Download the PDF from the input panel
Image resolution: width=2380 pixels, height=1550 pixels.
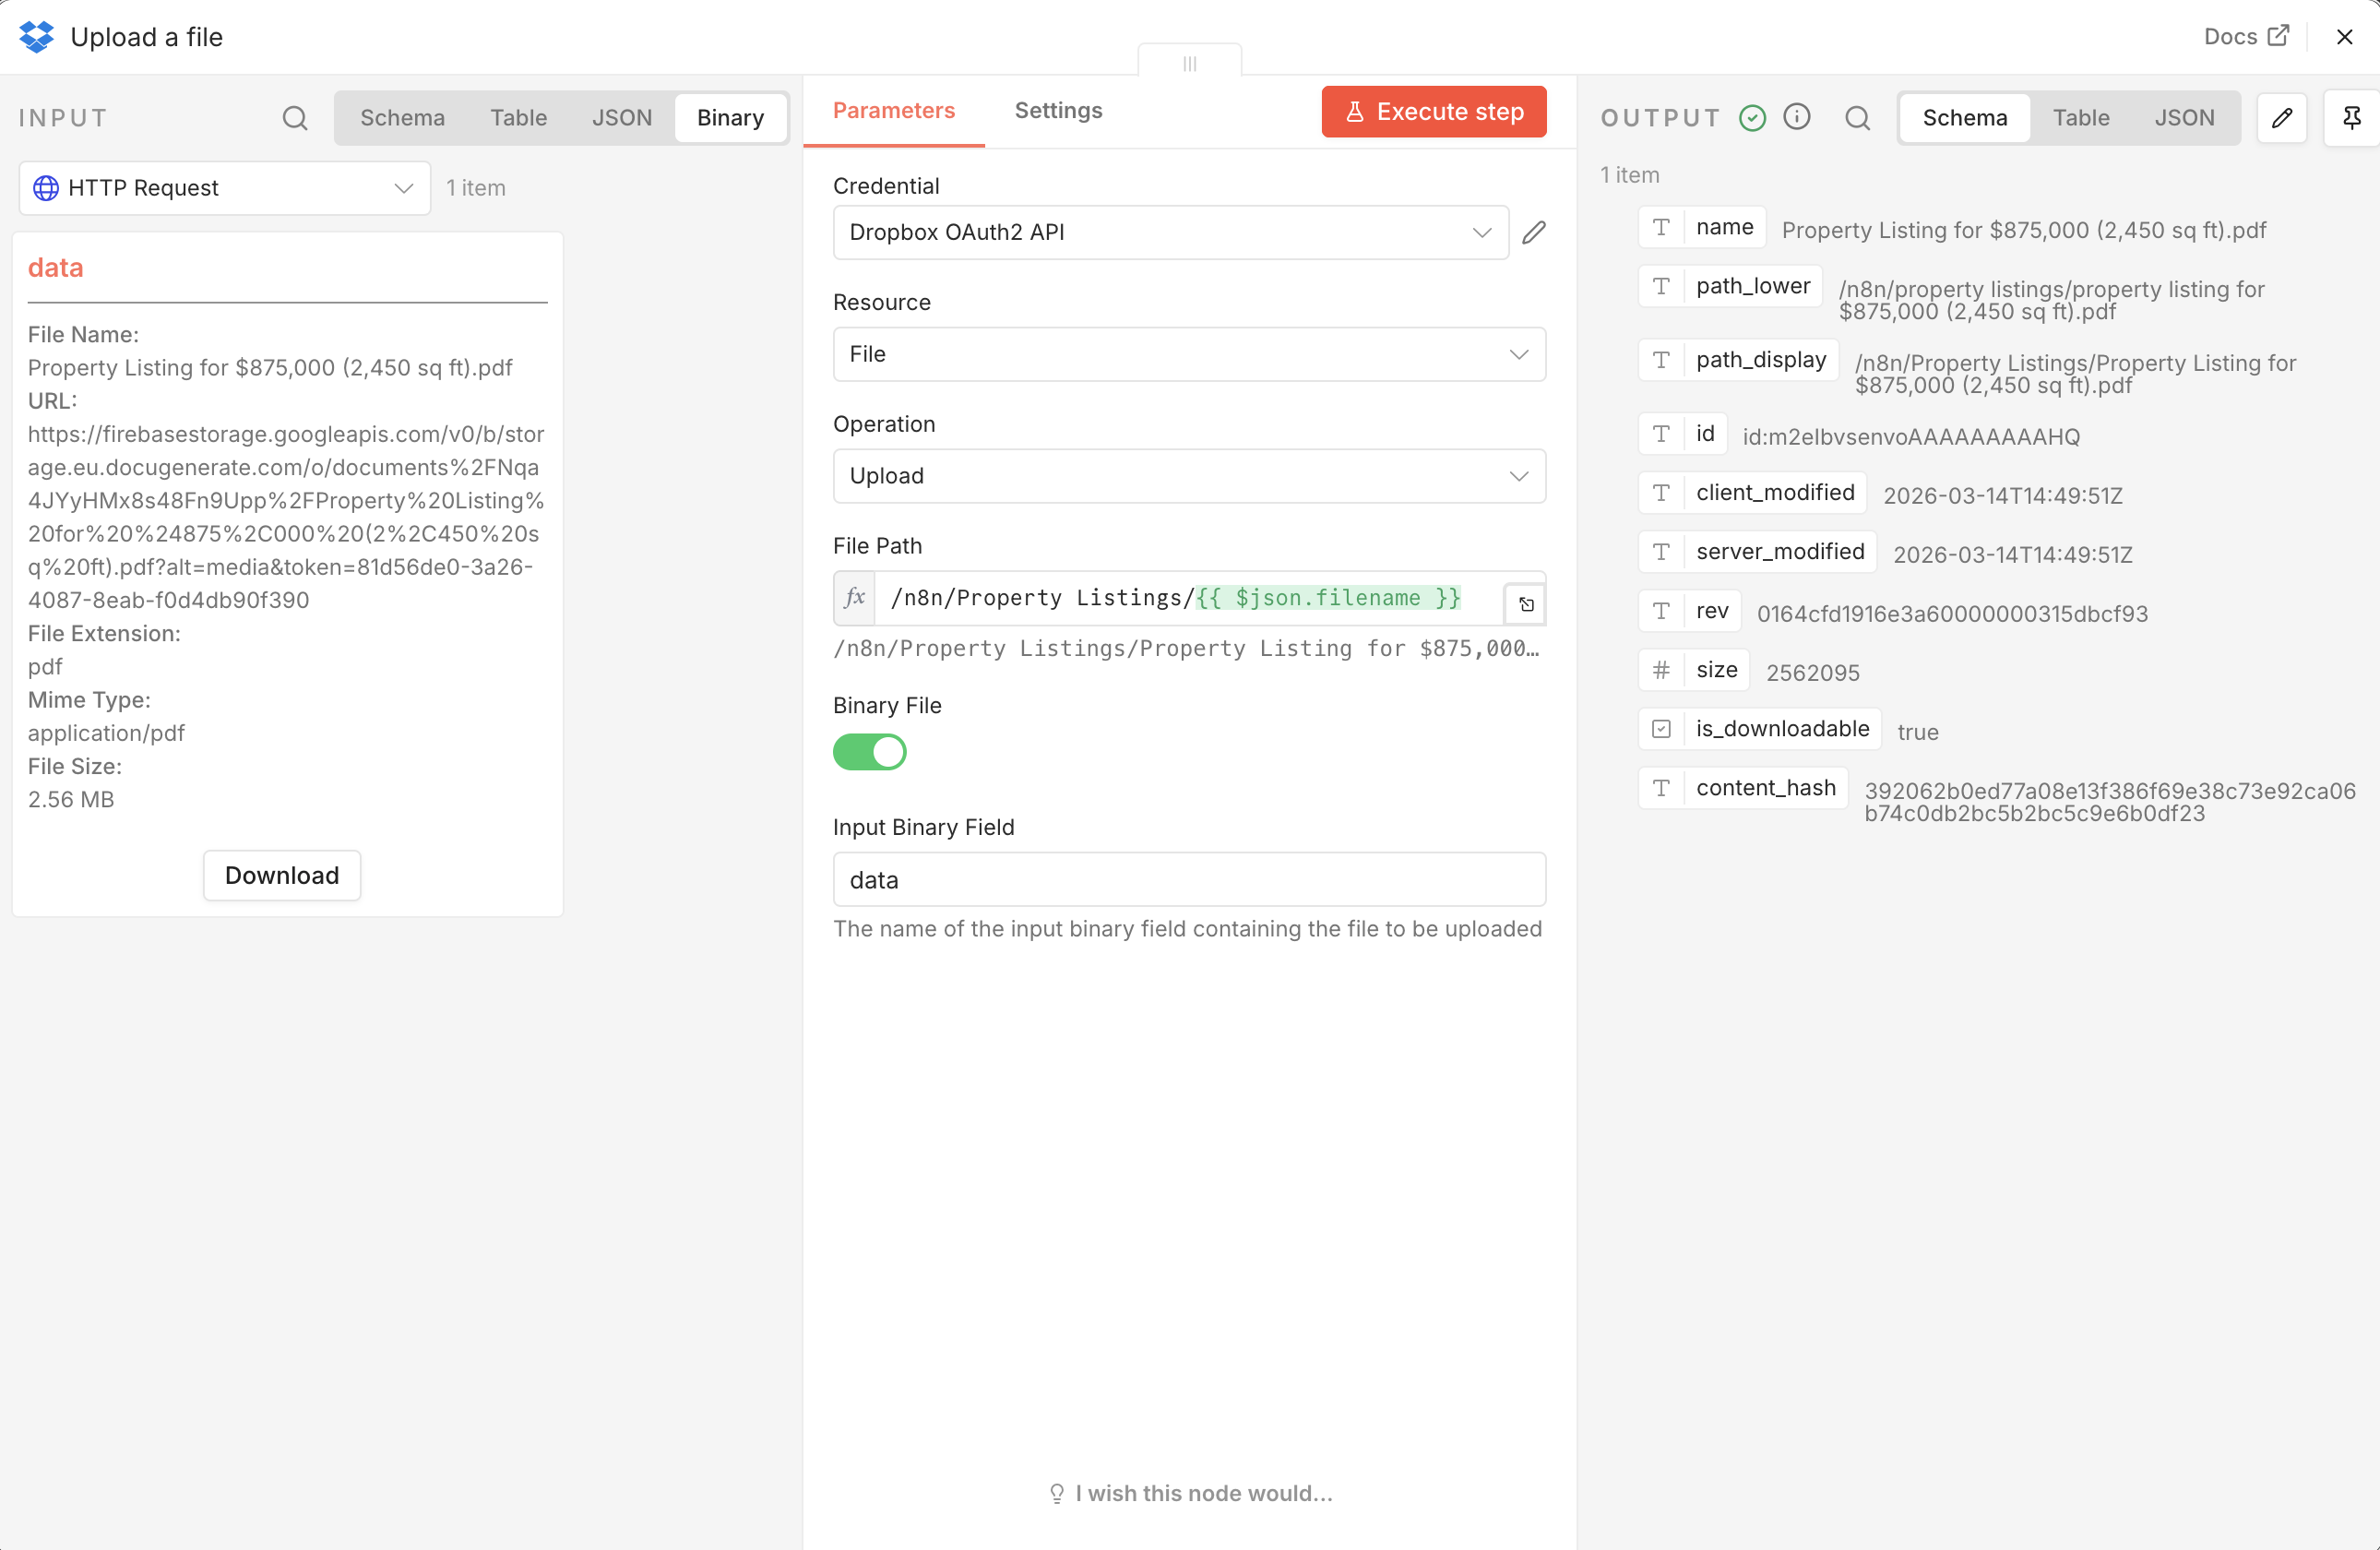(x=281, y=874)
